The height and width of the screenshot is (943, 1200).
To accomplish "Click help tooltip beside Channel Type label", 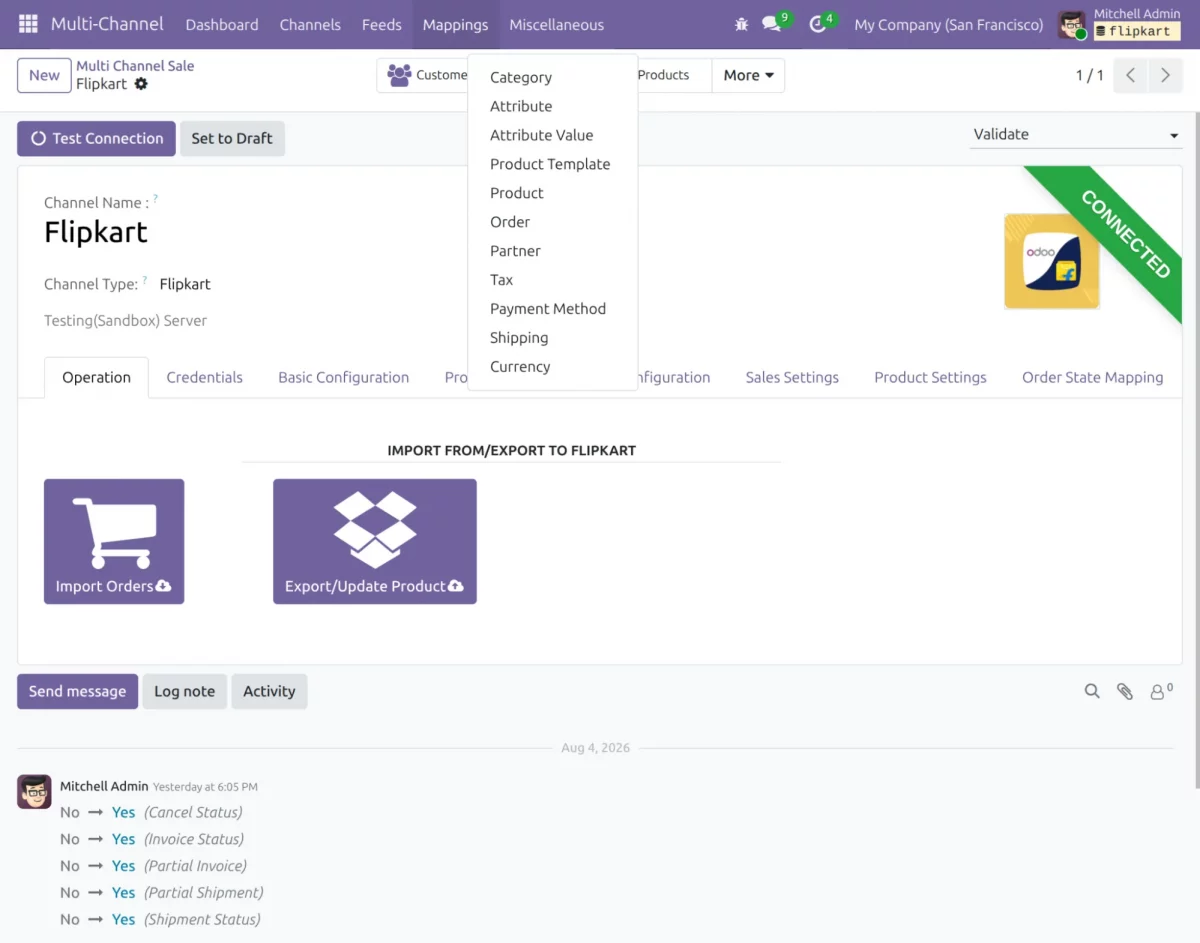I will 144,280.
